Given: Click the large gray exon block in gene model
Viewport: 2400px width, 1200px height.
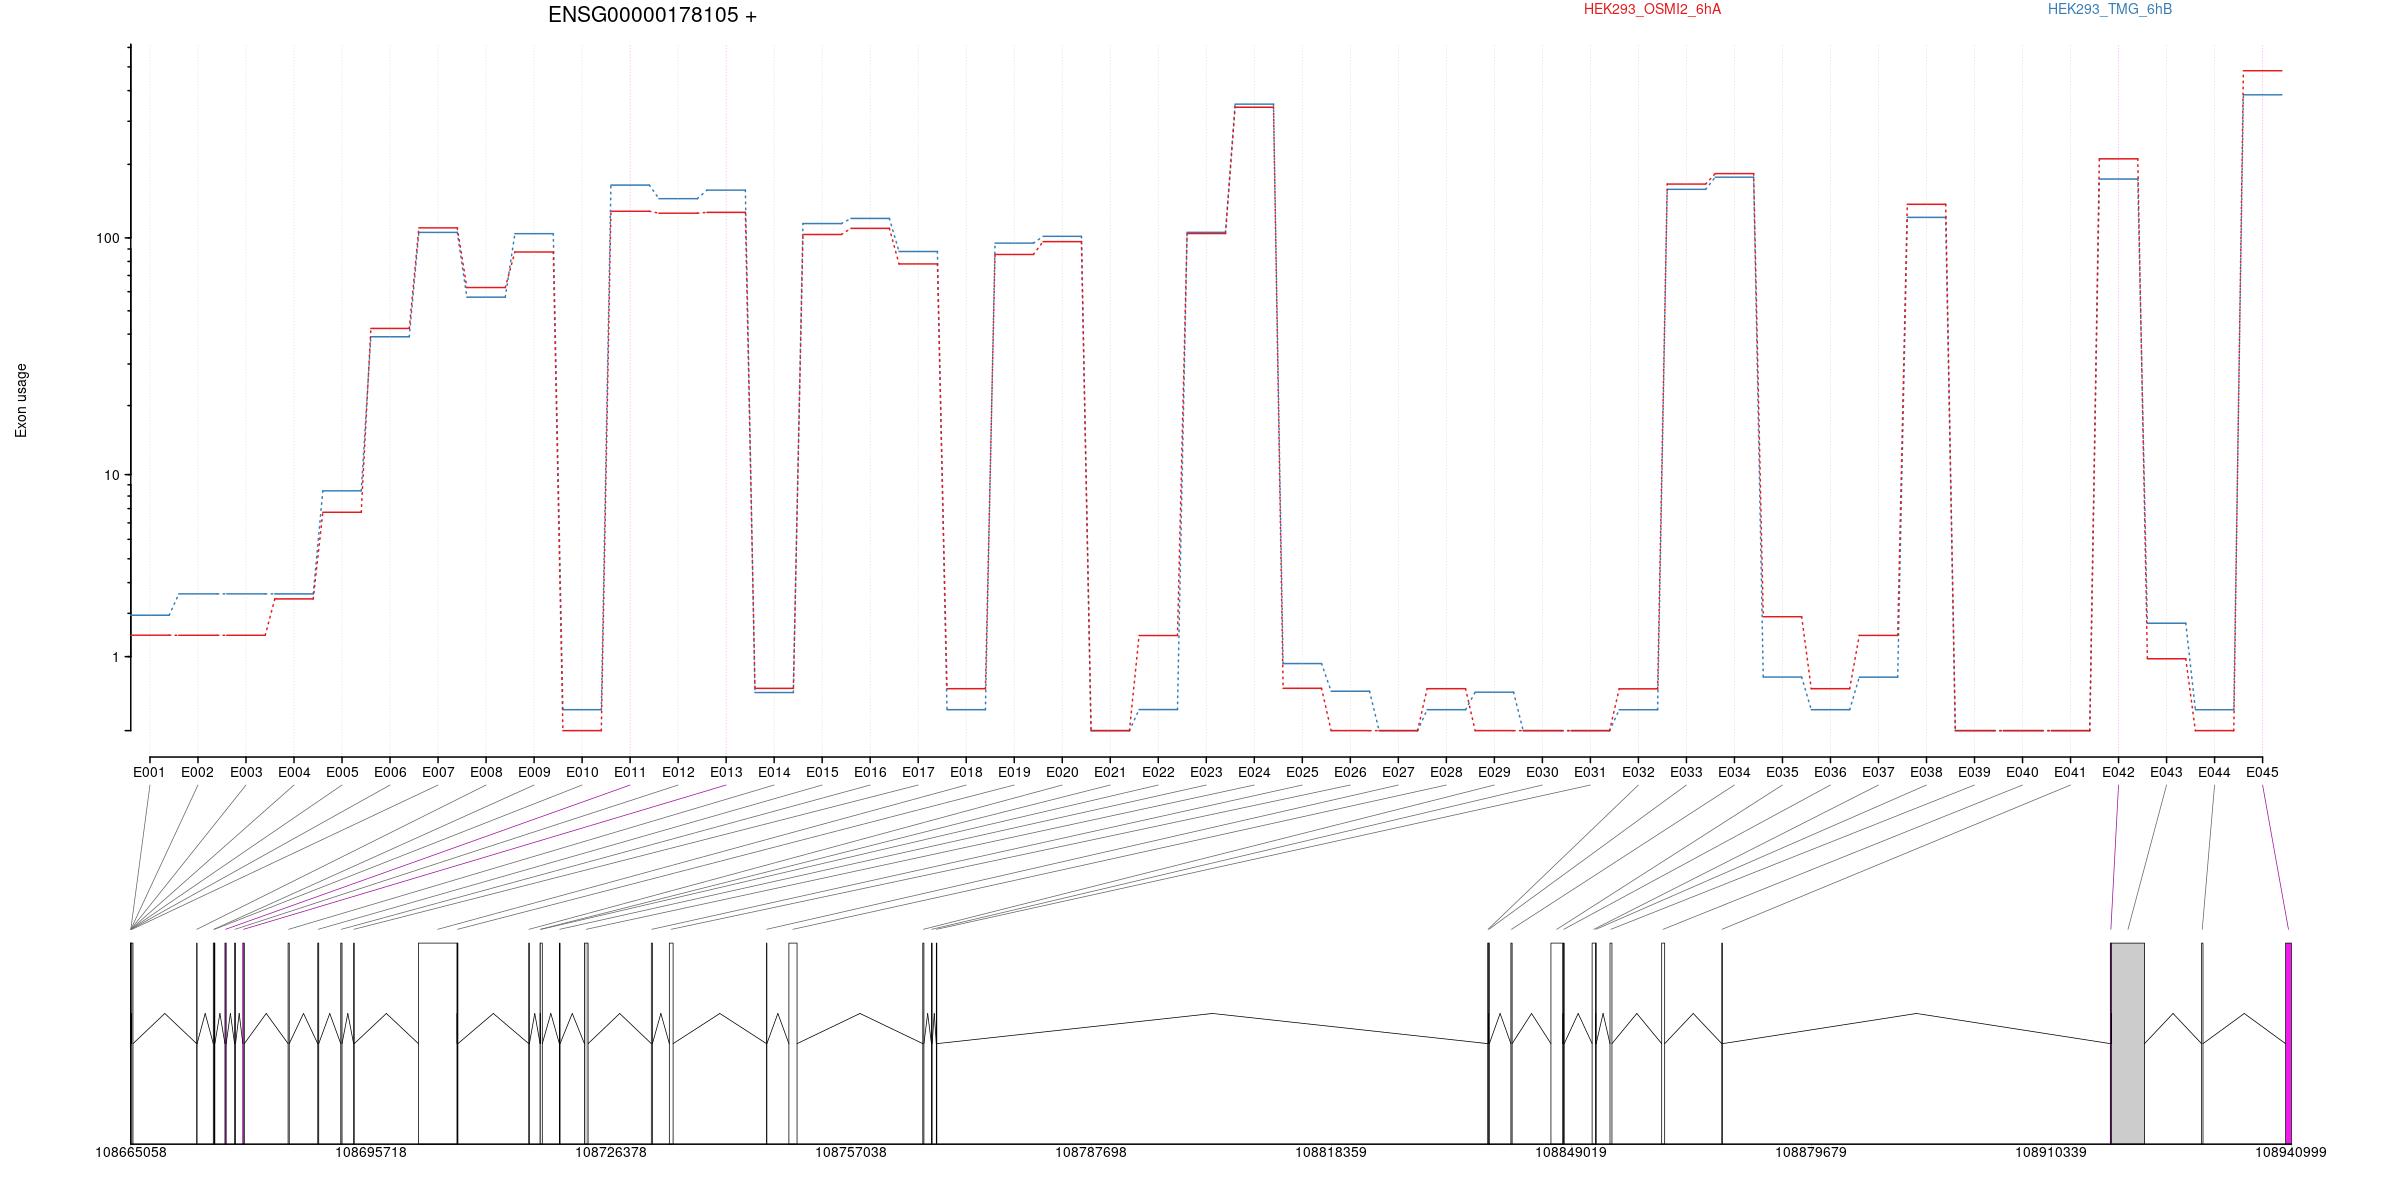Looking at the screenshot, I should tap(2128, 1043).
